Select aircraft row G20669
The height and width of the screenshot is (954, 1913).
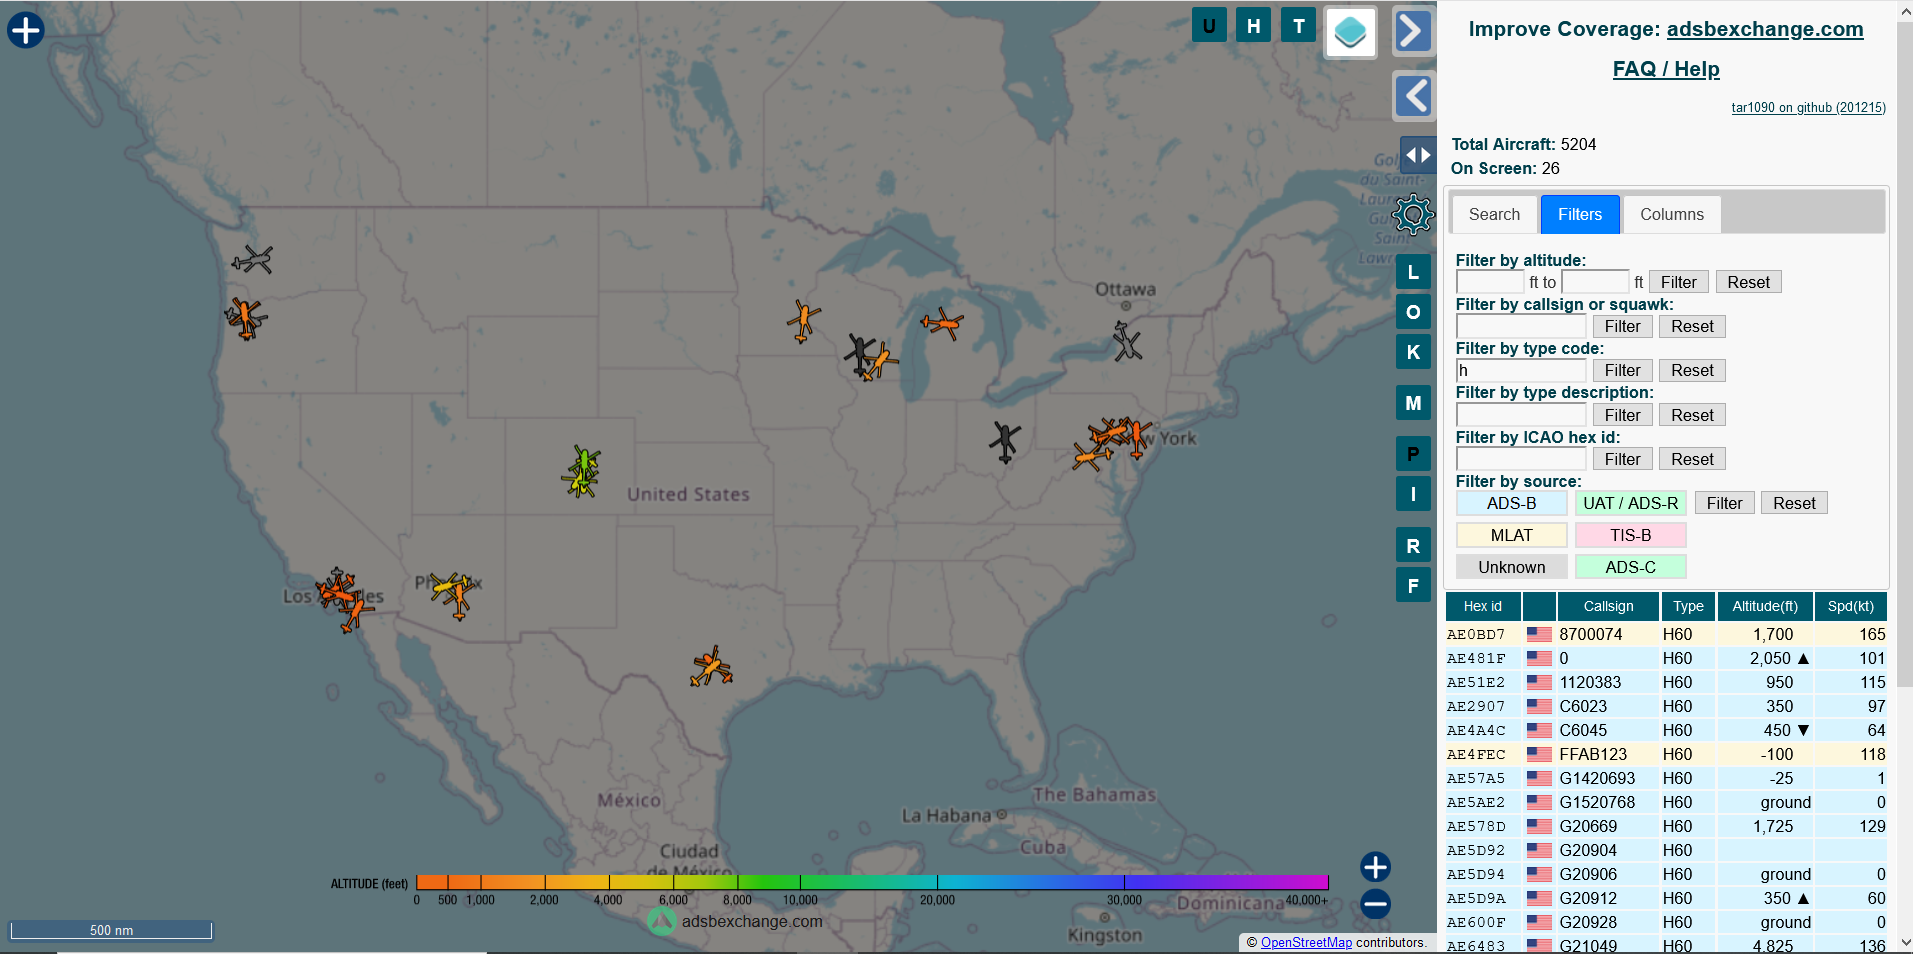tap(1666, 826)
